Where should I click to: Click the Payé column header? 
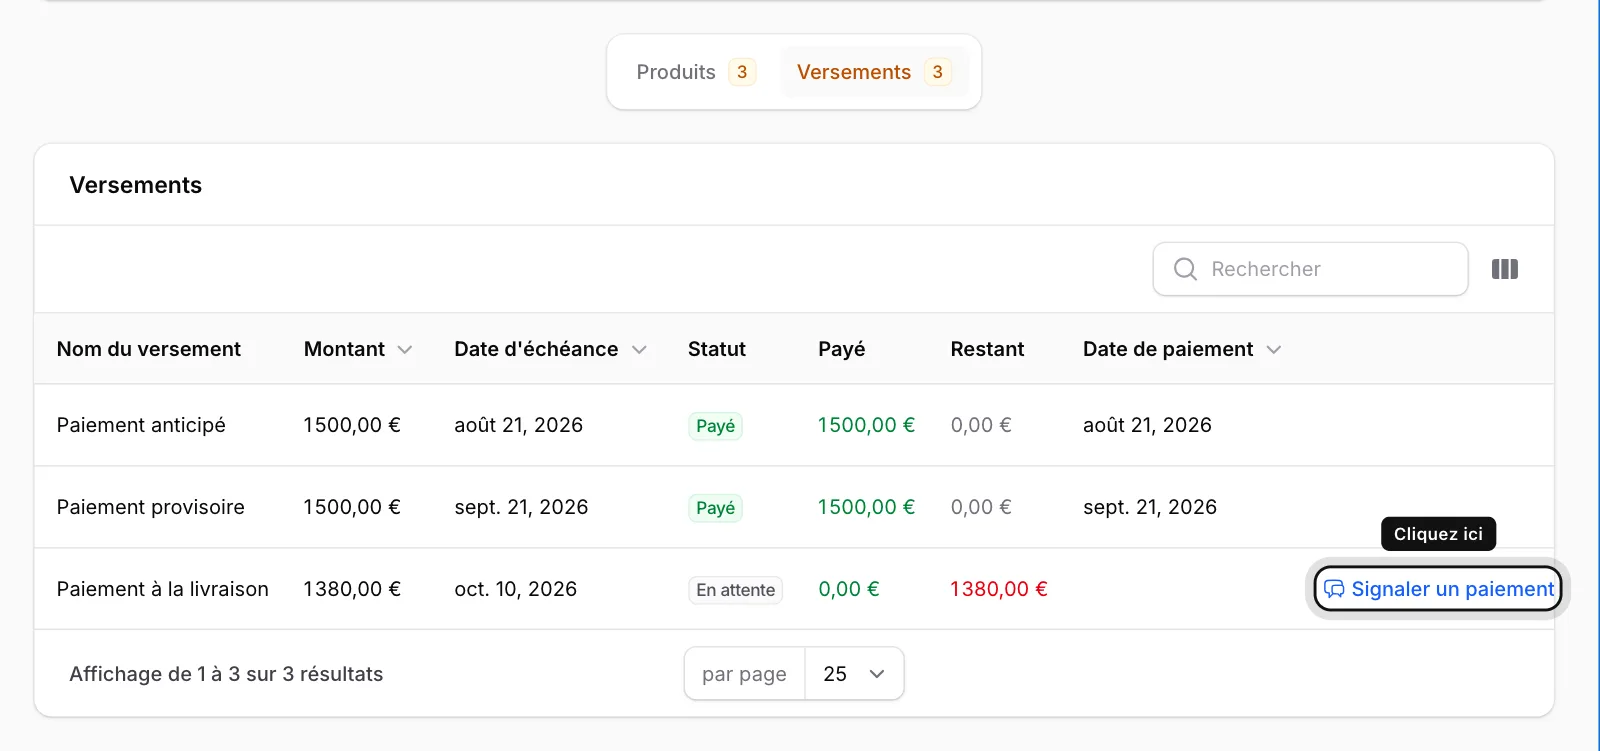pyautogui.click(x=842, y=349)
